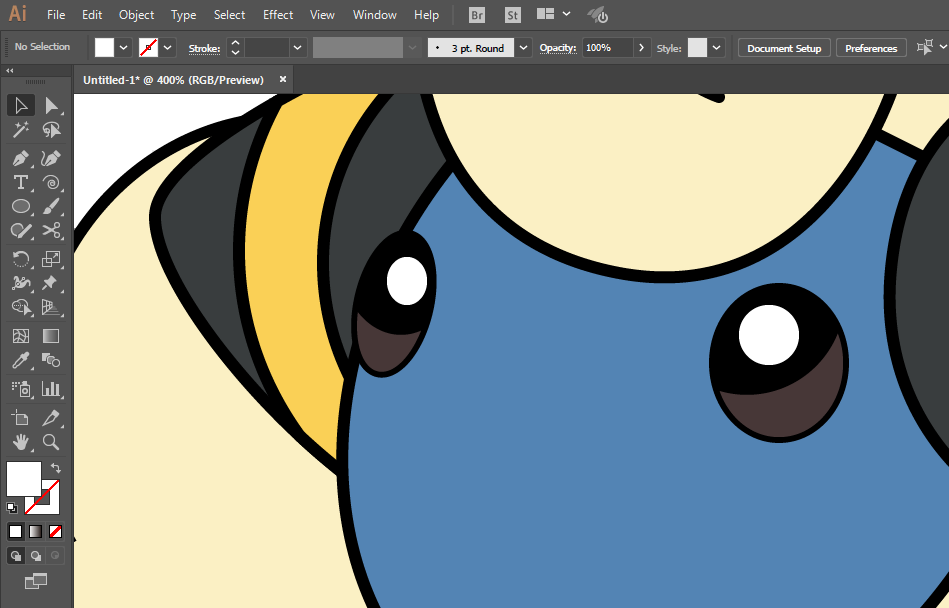Open the variable width profile dropdown

tap(413, 48)
